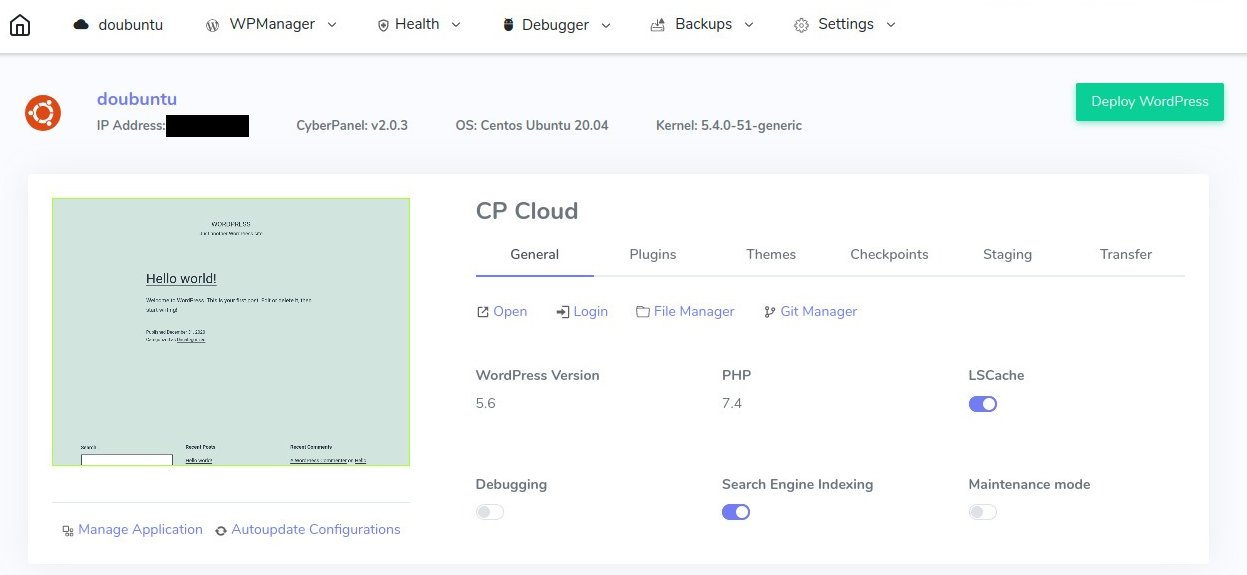Click the CP Cloud site title
This screenshot has height=575, width=1247.
tap(527, 211)
